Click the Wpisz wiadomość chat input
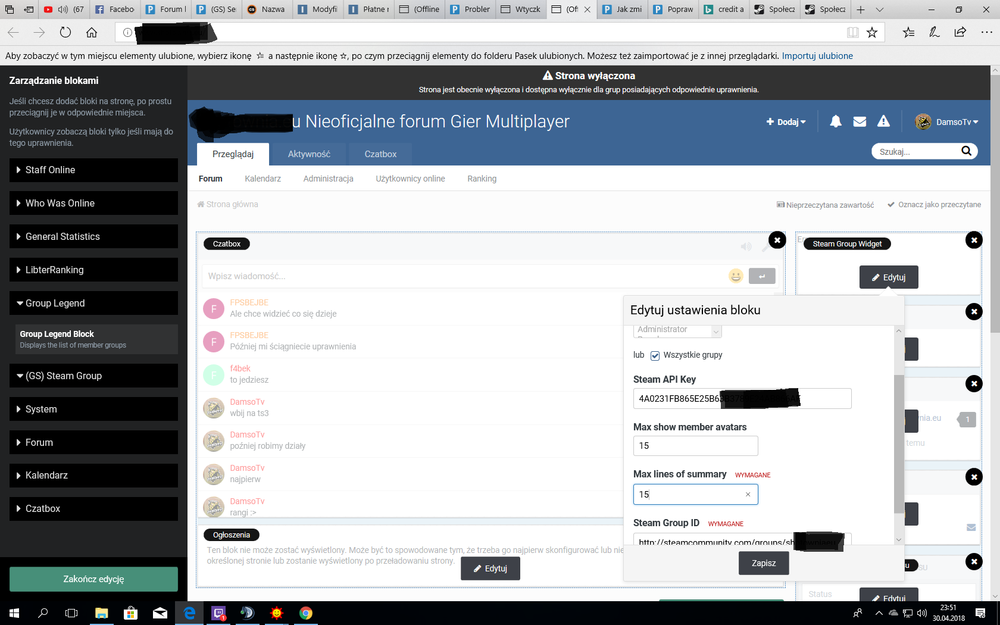Screen dimensions: 1000x625 point(464,276)
